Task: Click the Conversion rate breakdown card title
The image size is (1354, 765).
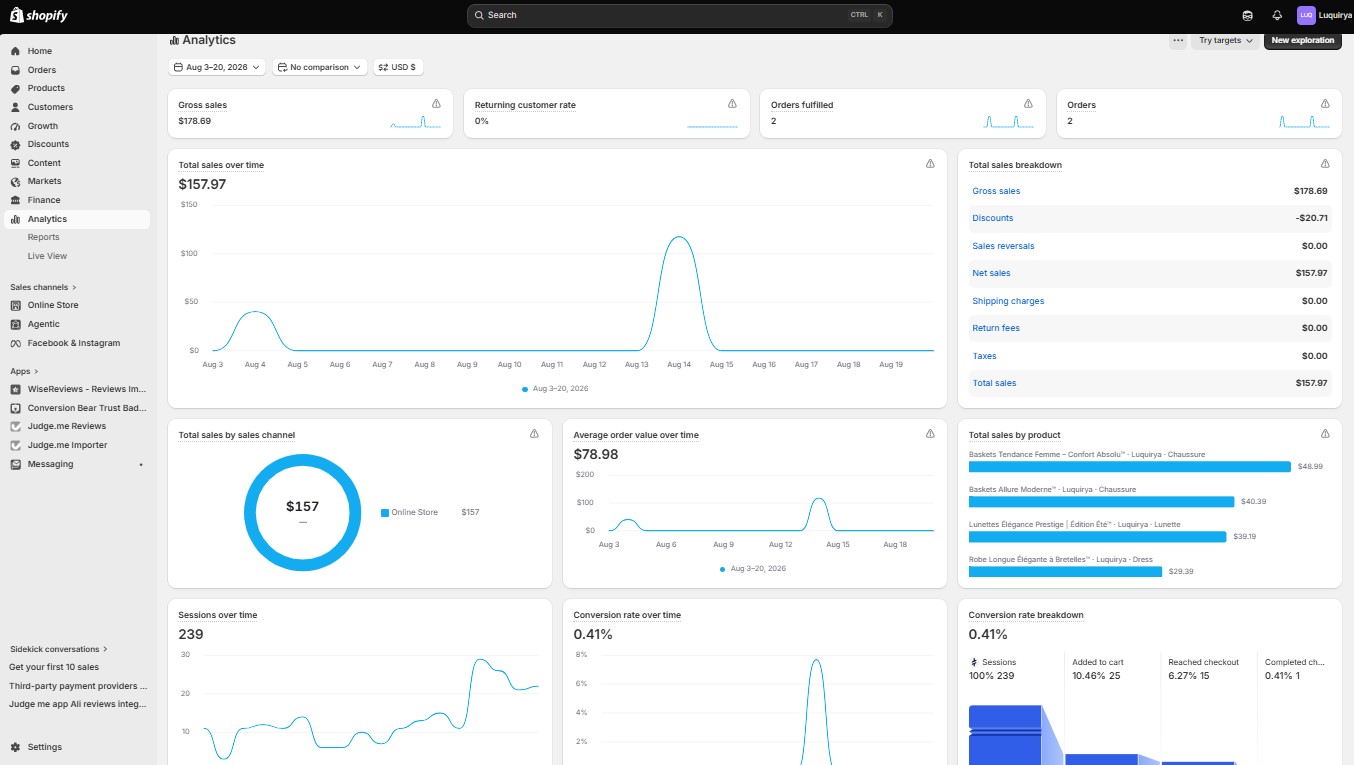Action: click(1026, 615)
